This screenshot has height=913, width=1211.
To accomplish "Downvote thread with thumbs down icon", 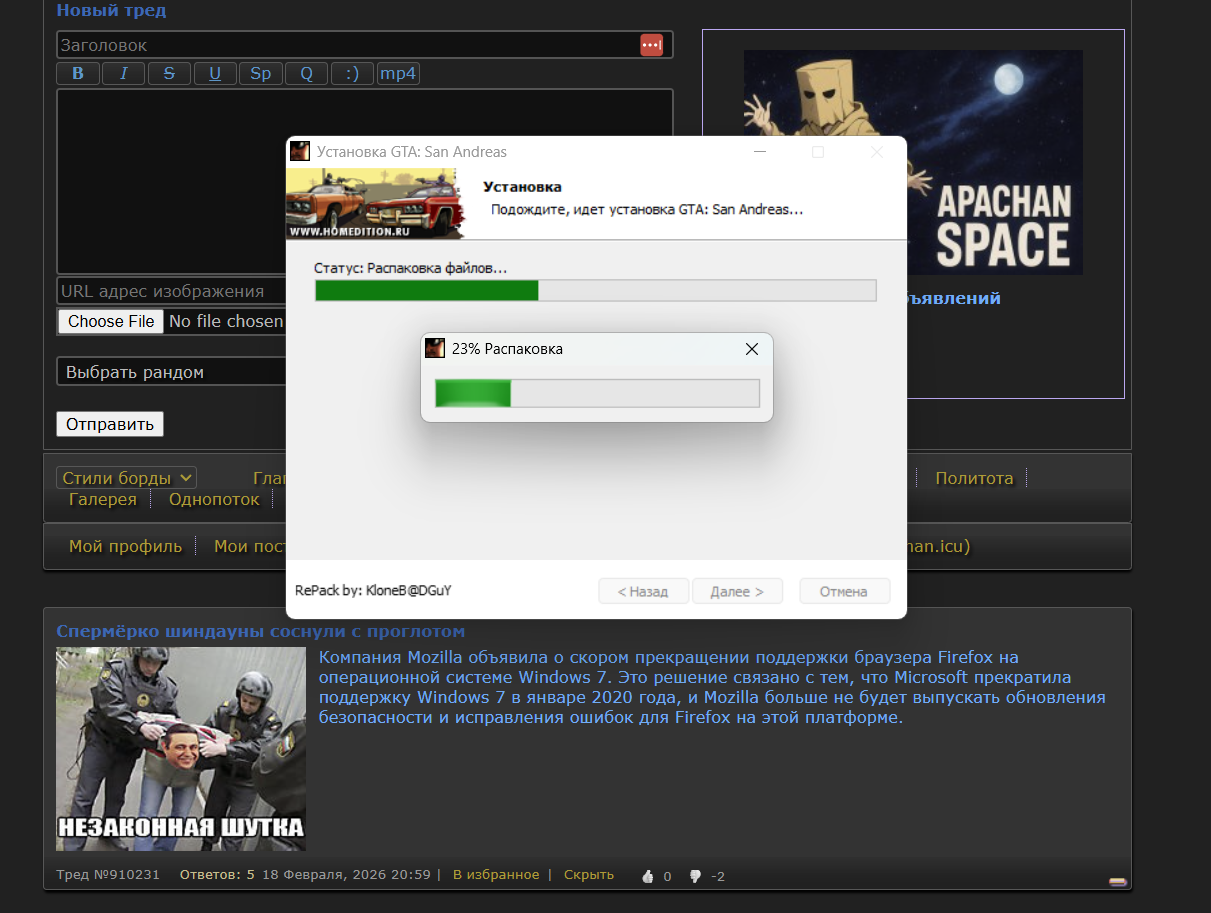I will click(x=695, y=876).
